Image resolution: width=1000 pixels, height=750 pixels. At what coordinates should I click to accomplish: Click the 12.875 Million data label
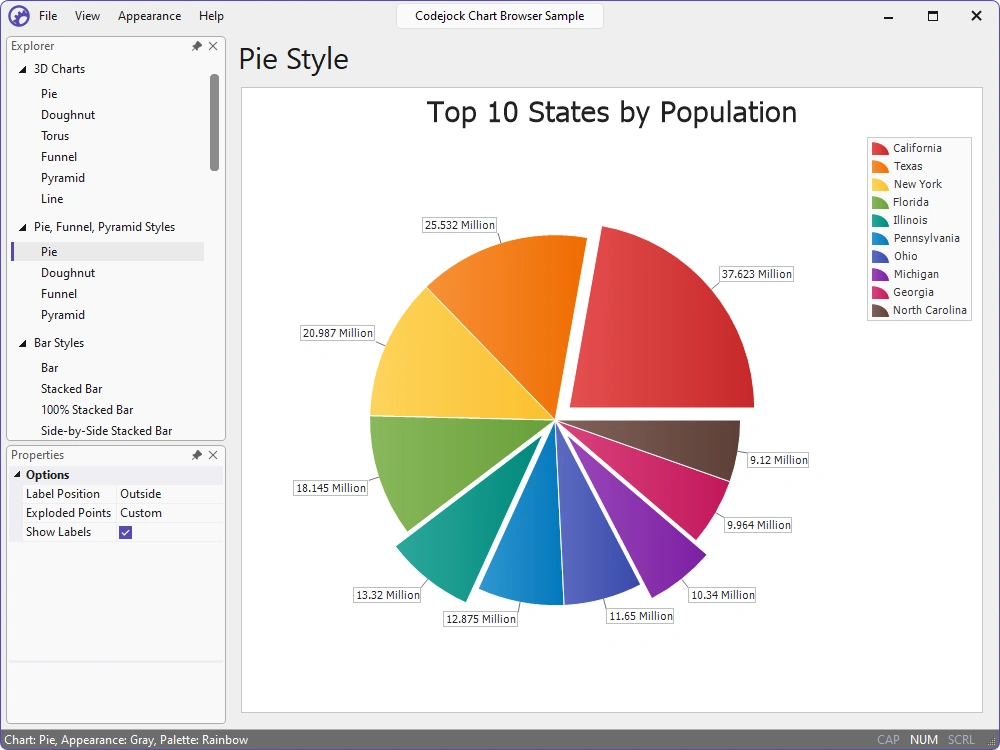coord(481,619)
